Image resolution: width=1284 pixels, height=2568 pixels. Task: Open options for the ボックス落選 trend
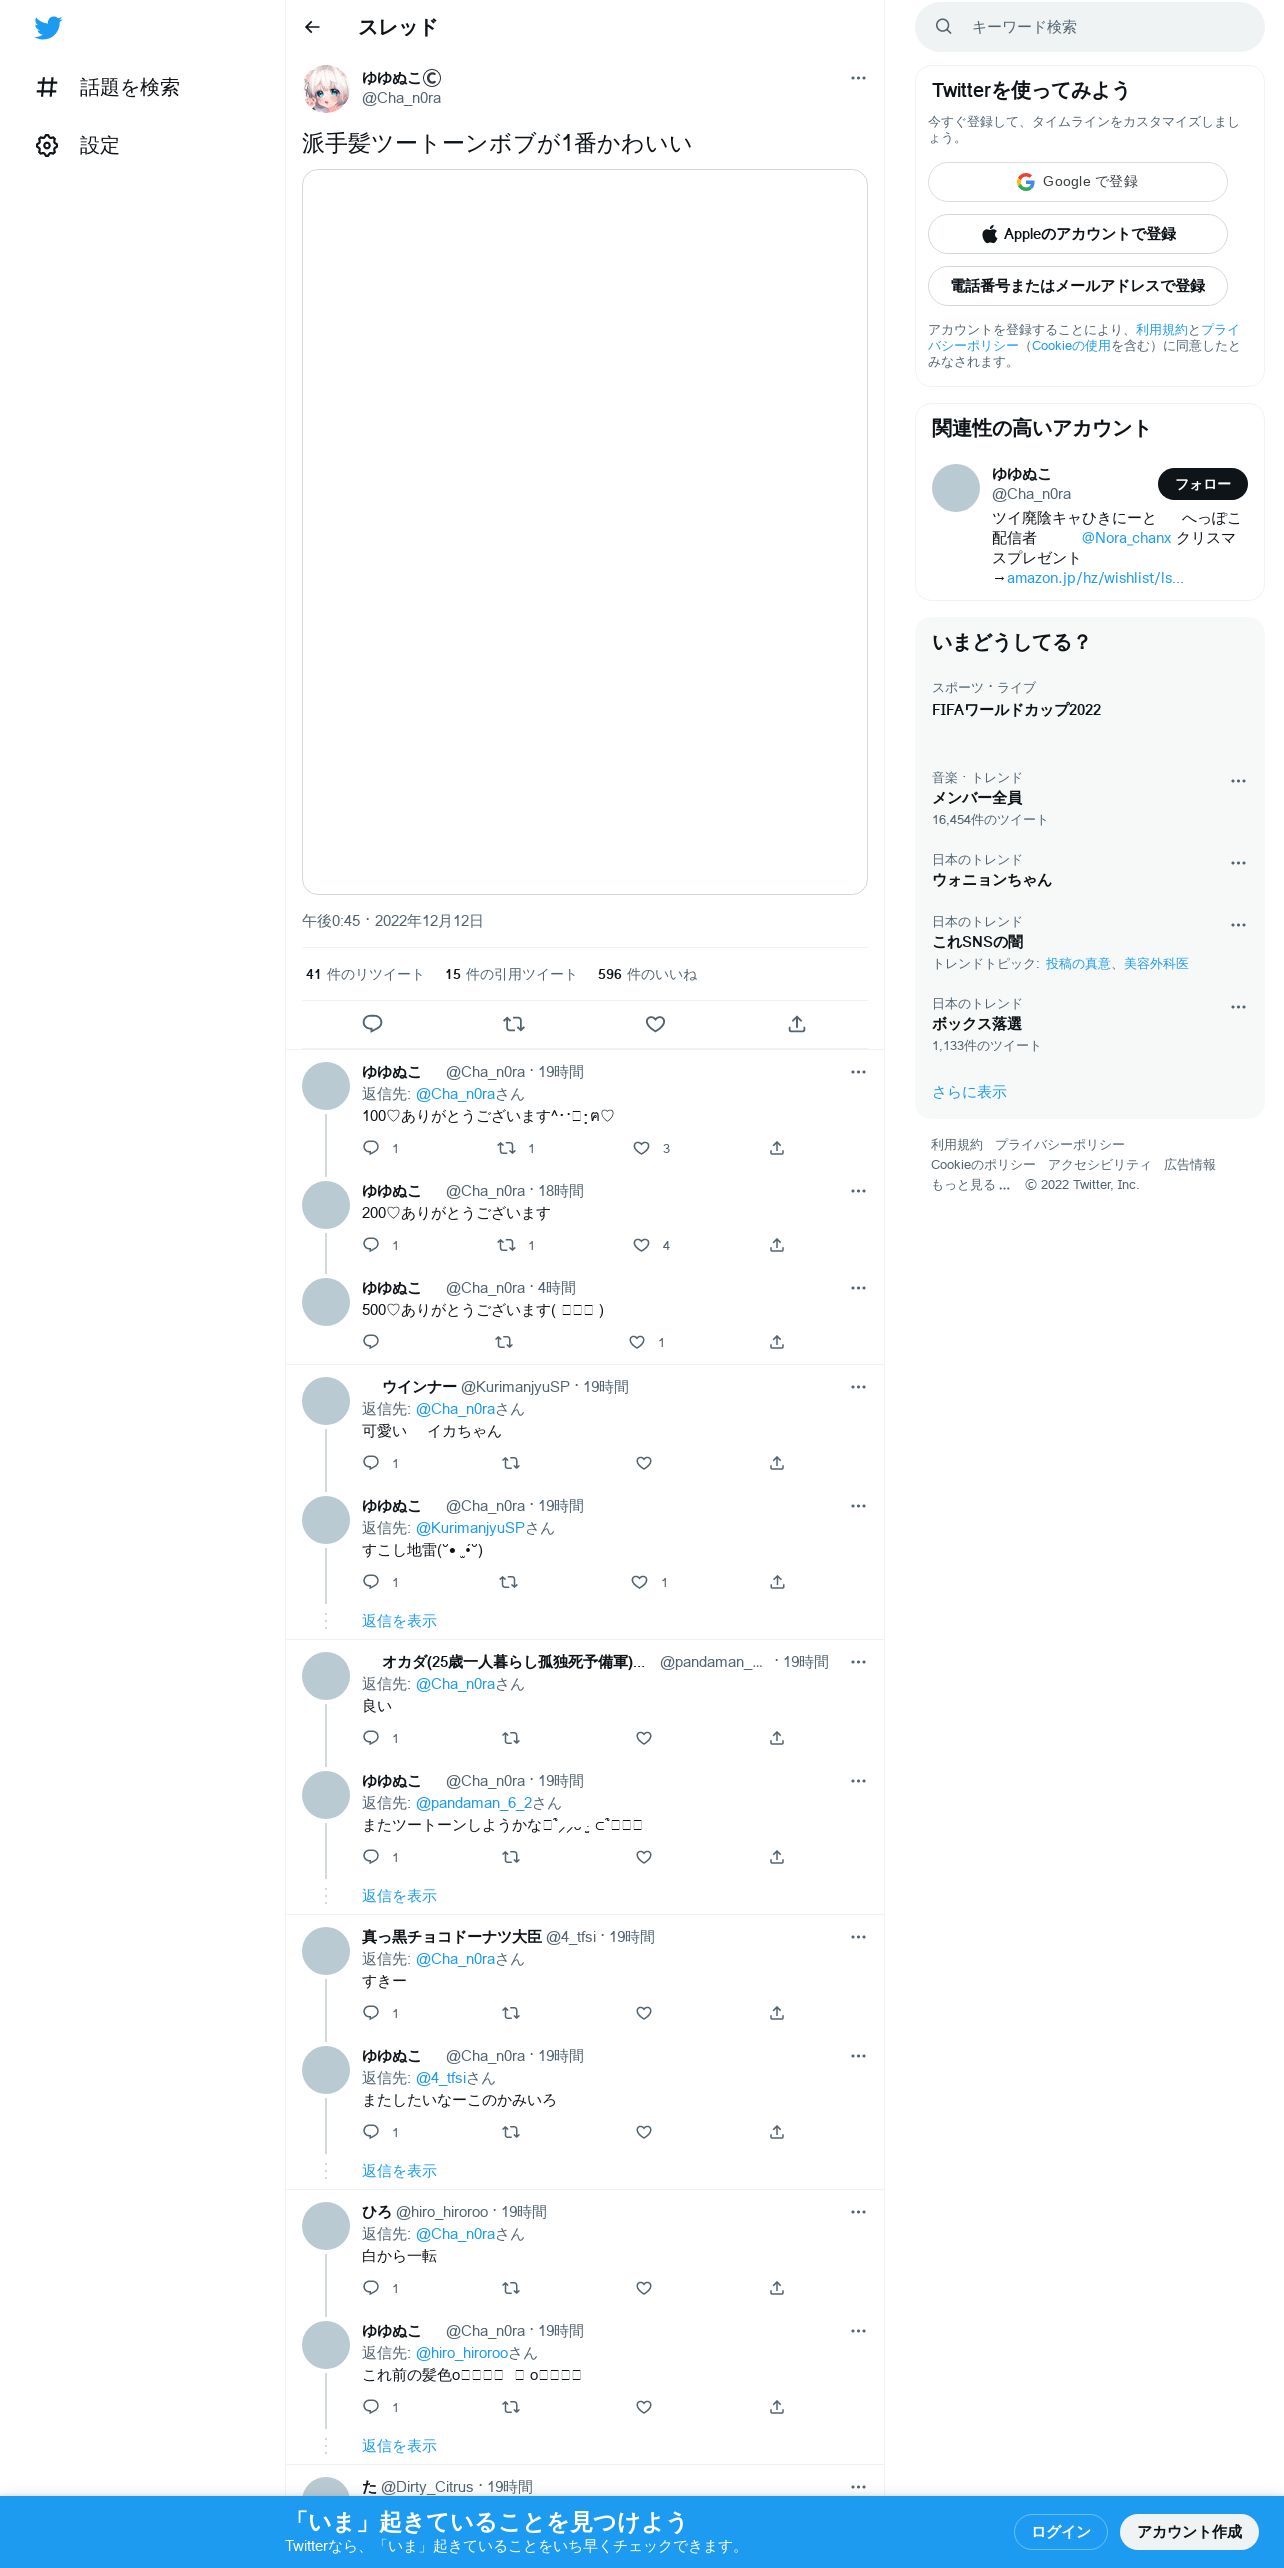(x=1238, y=1007)
